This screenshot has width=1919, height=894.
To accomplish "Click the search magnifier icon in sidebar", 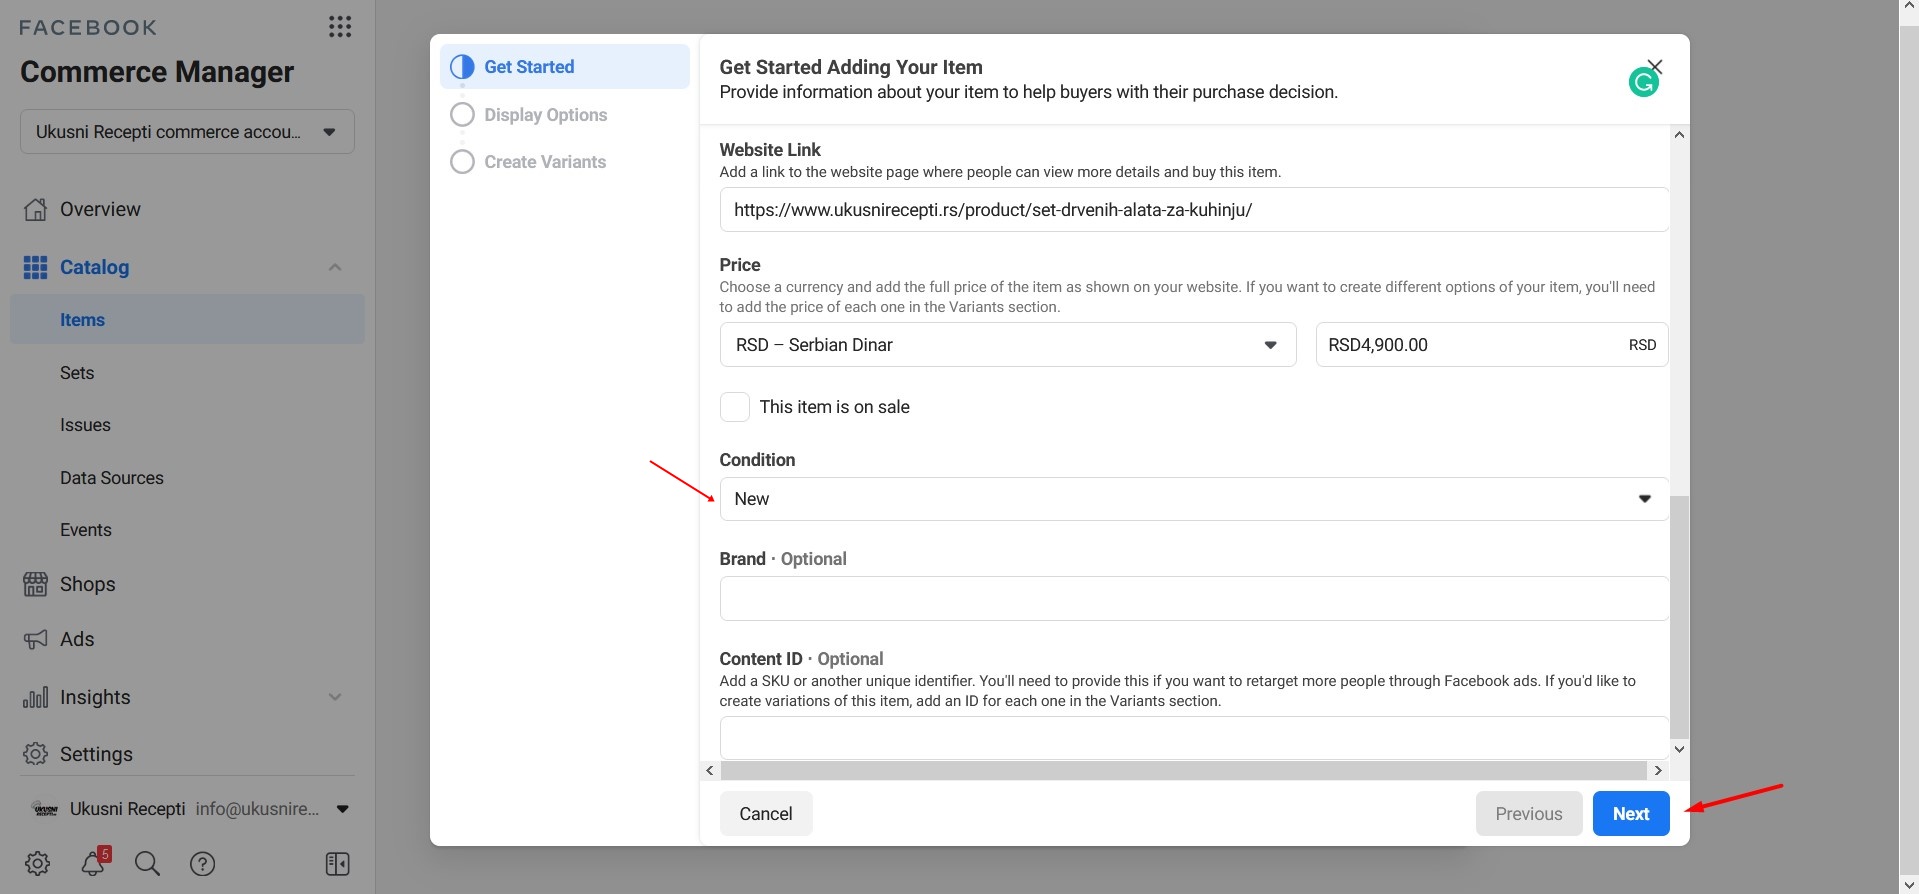I will [x=147, y=863].
